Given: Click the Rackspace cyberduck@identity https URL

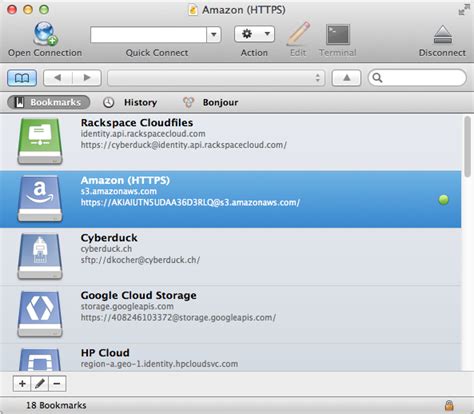Looking at the screenshot, I should 184,145.
